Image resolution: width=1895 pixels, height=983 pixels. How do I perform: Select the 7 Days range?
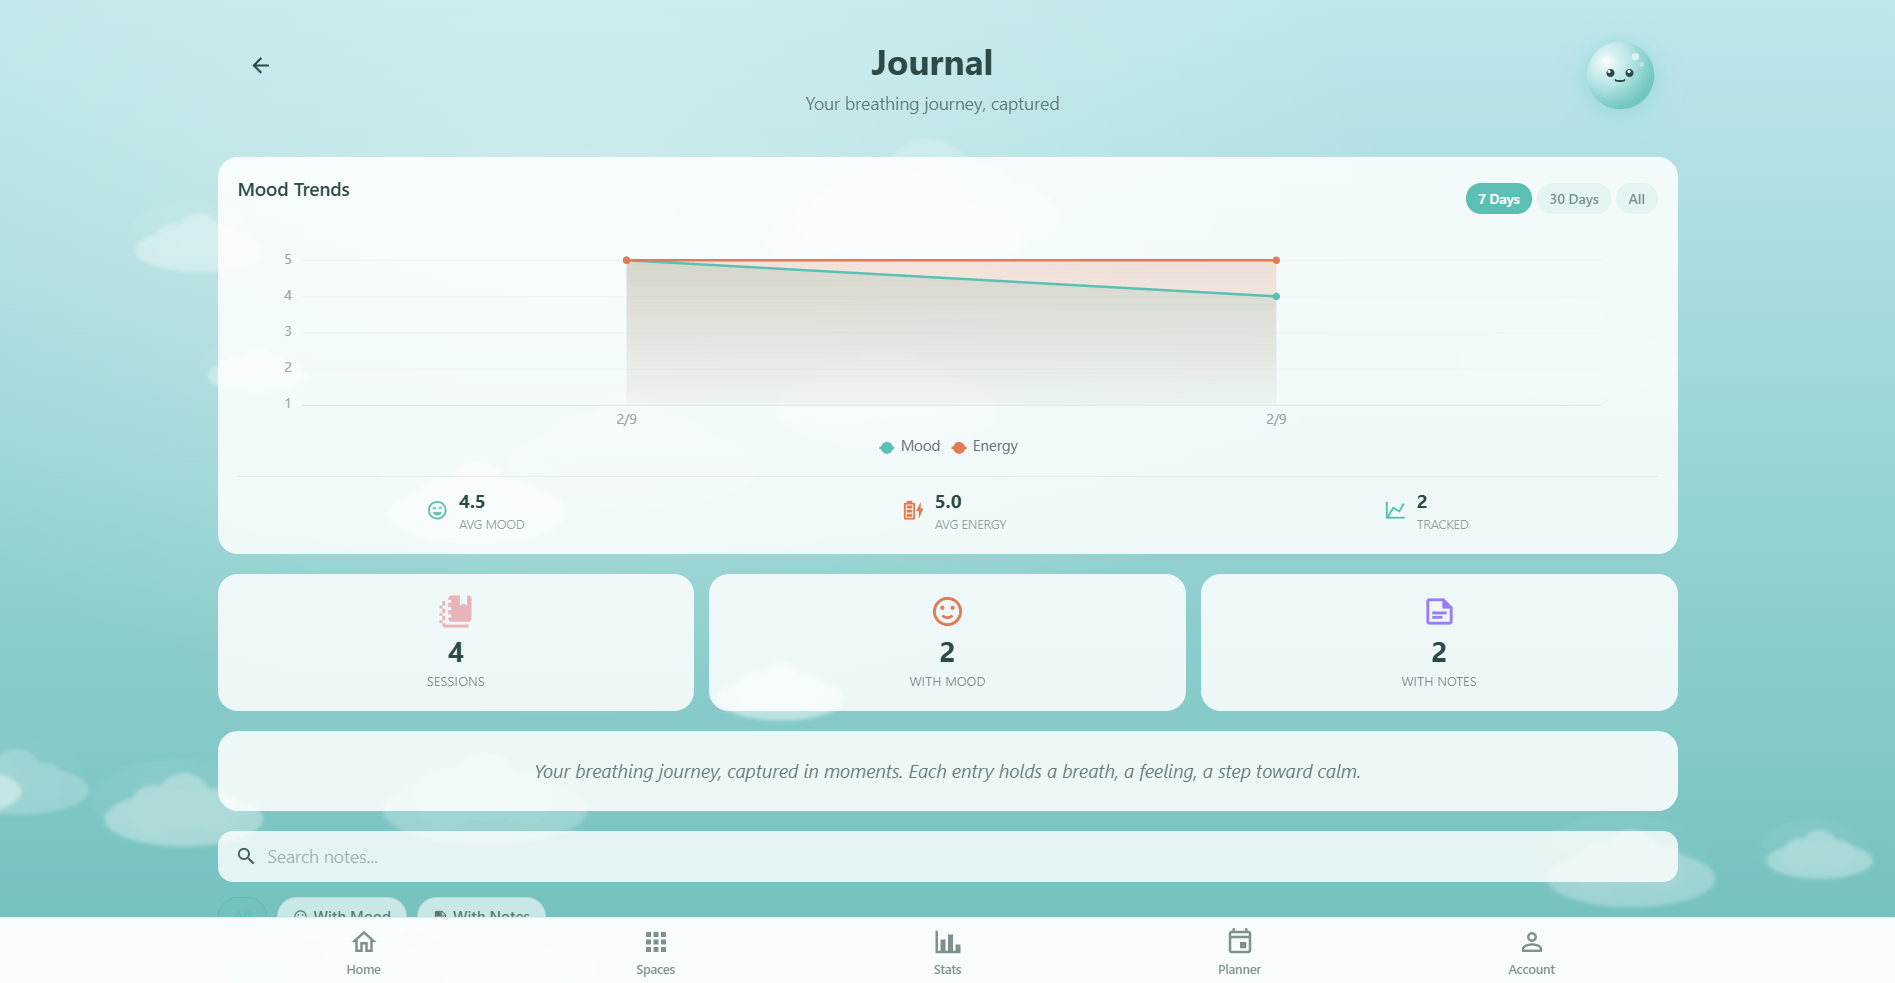pos(1498,198)
